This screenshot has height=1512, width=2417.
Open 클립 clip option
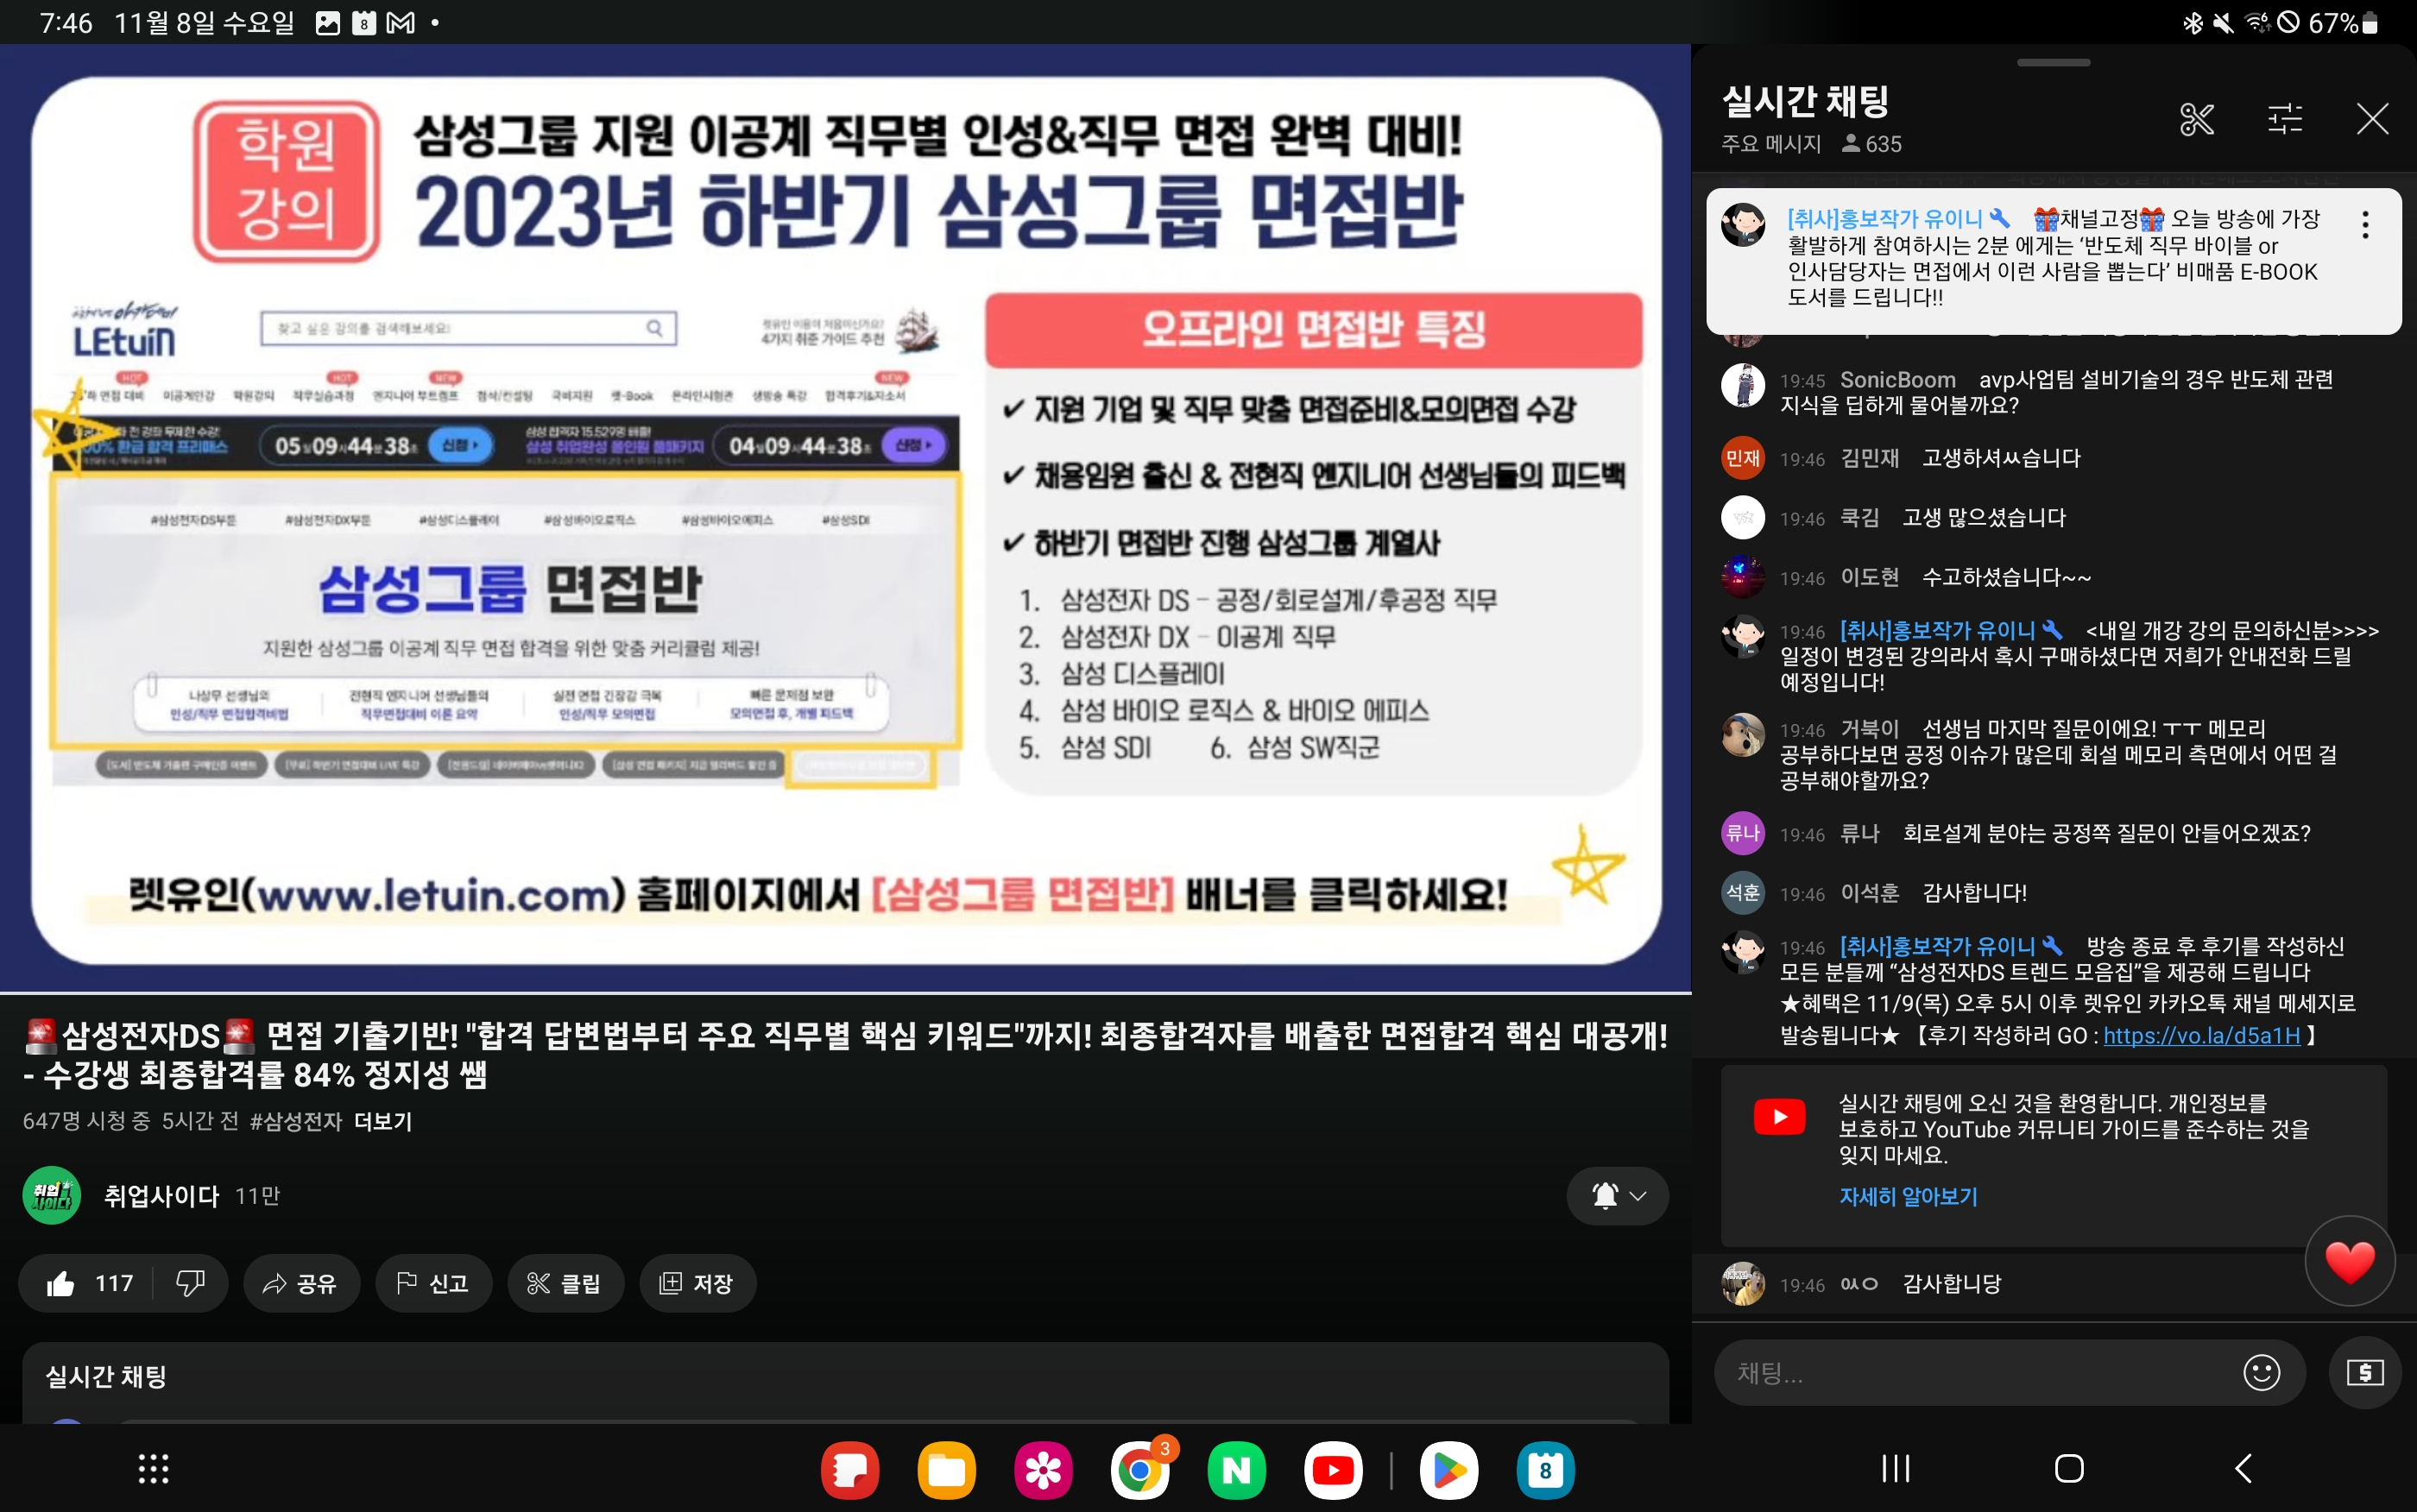point(565,1283)
